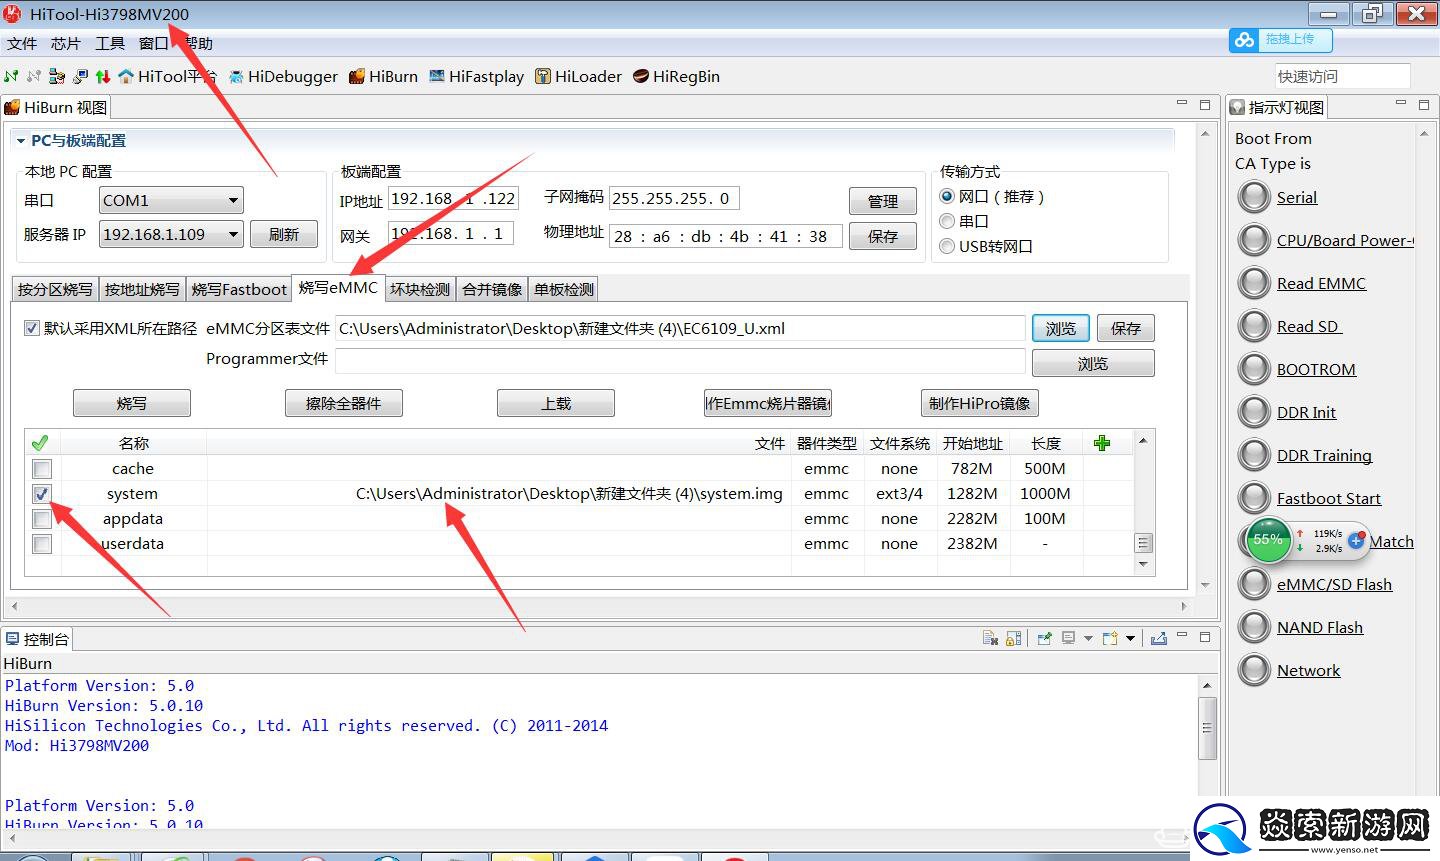Open HiFastplay tool in toolbar

[476, 76]
